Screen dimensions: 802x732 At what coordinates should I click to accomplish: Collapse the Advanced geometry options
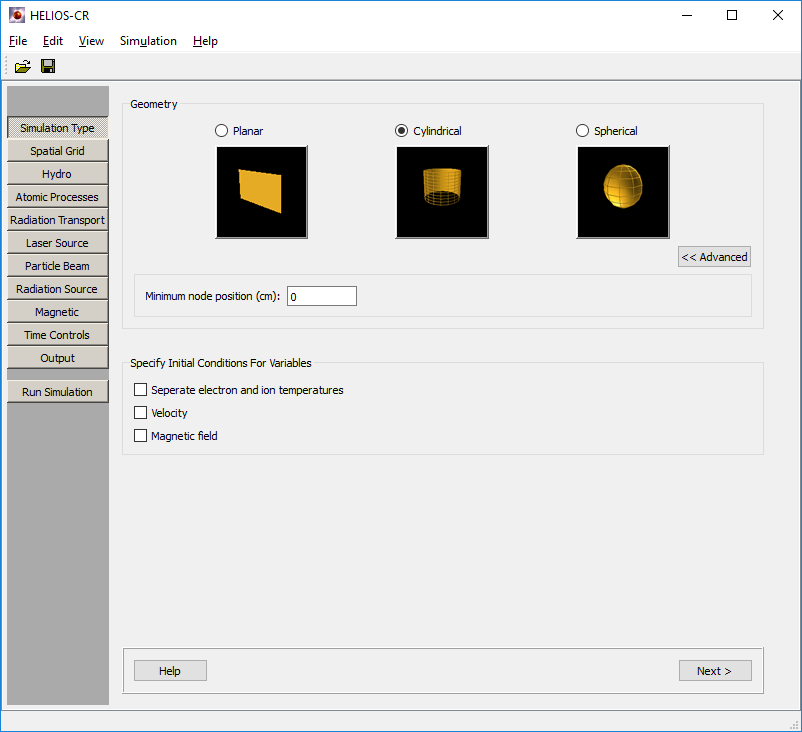[714, 257]
